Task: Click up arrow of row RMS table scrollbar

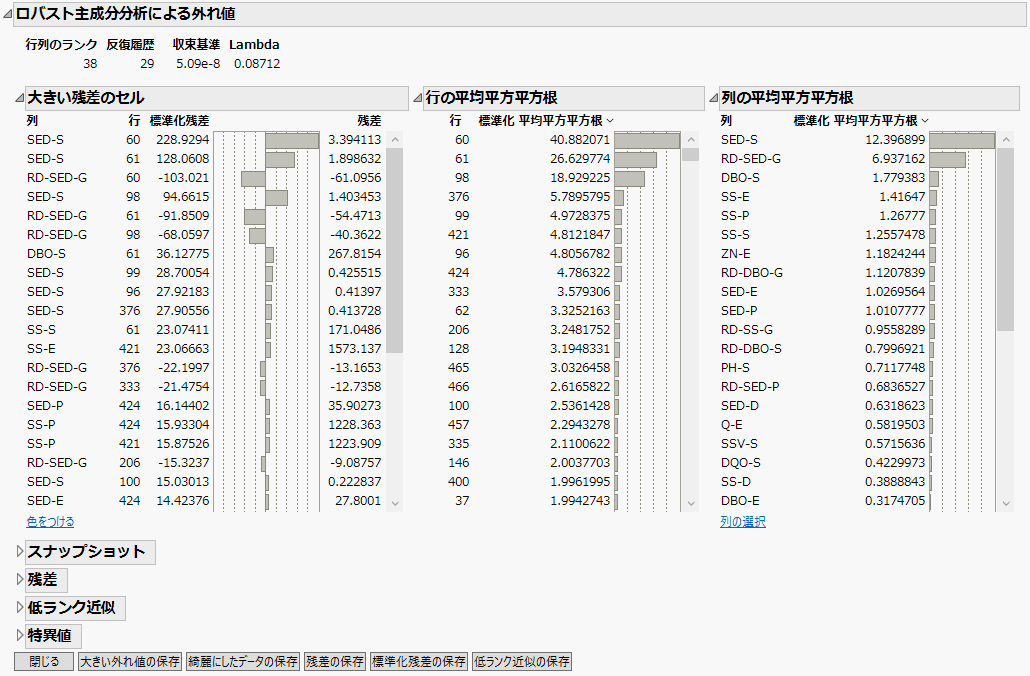Action: 690,139
